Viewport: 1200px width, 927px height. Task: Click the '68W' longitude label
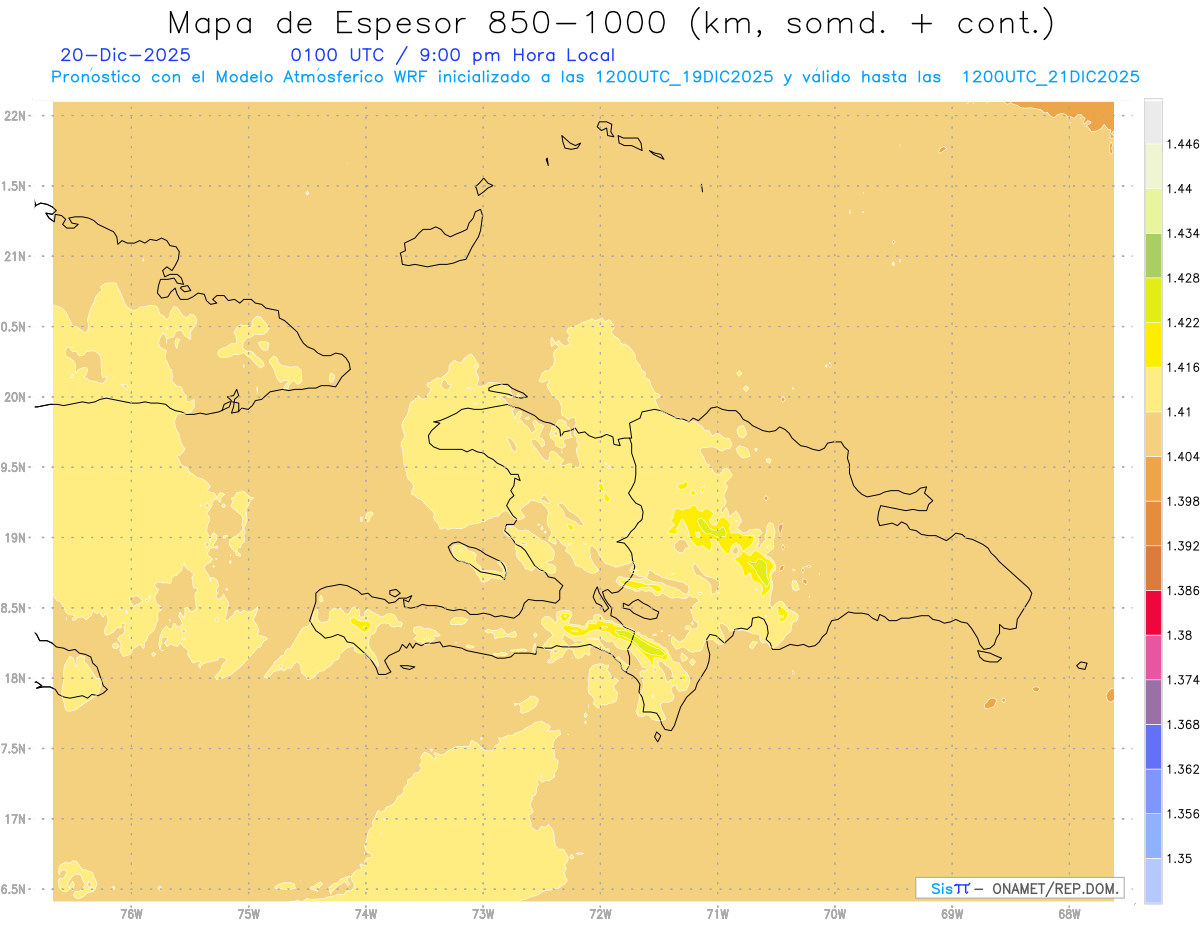click(x=1069, y=914)
